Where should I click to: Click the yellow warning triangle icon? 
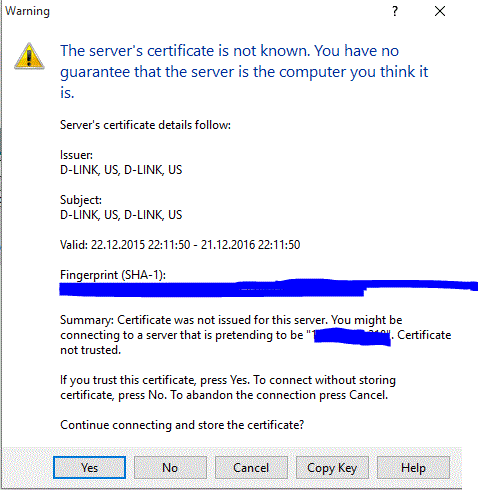[x=29, y=56]
